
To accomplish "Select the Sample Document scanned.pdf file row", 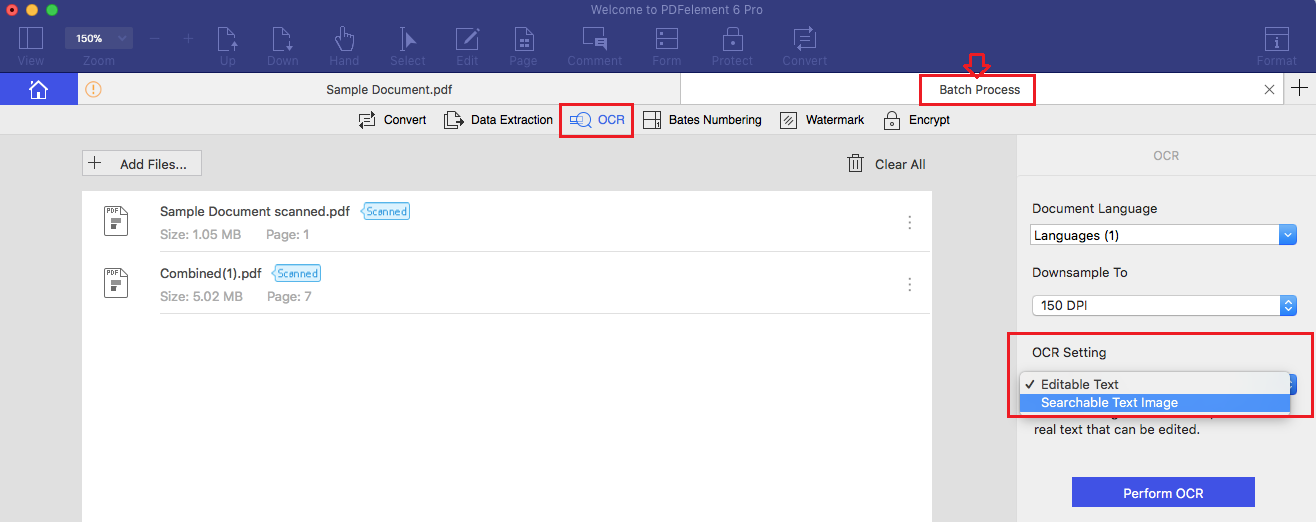I will click(x=500, y=222).
